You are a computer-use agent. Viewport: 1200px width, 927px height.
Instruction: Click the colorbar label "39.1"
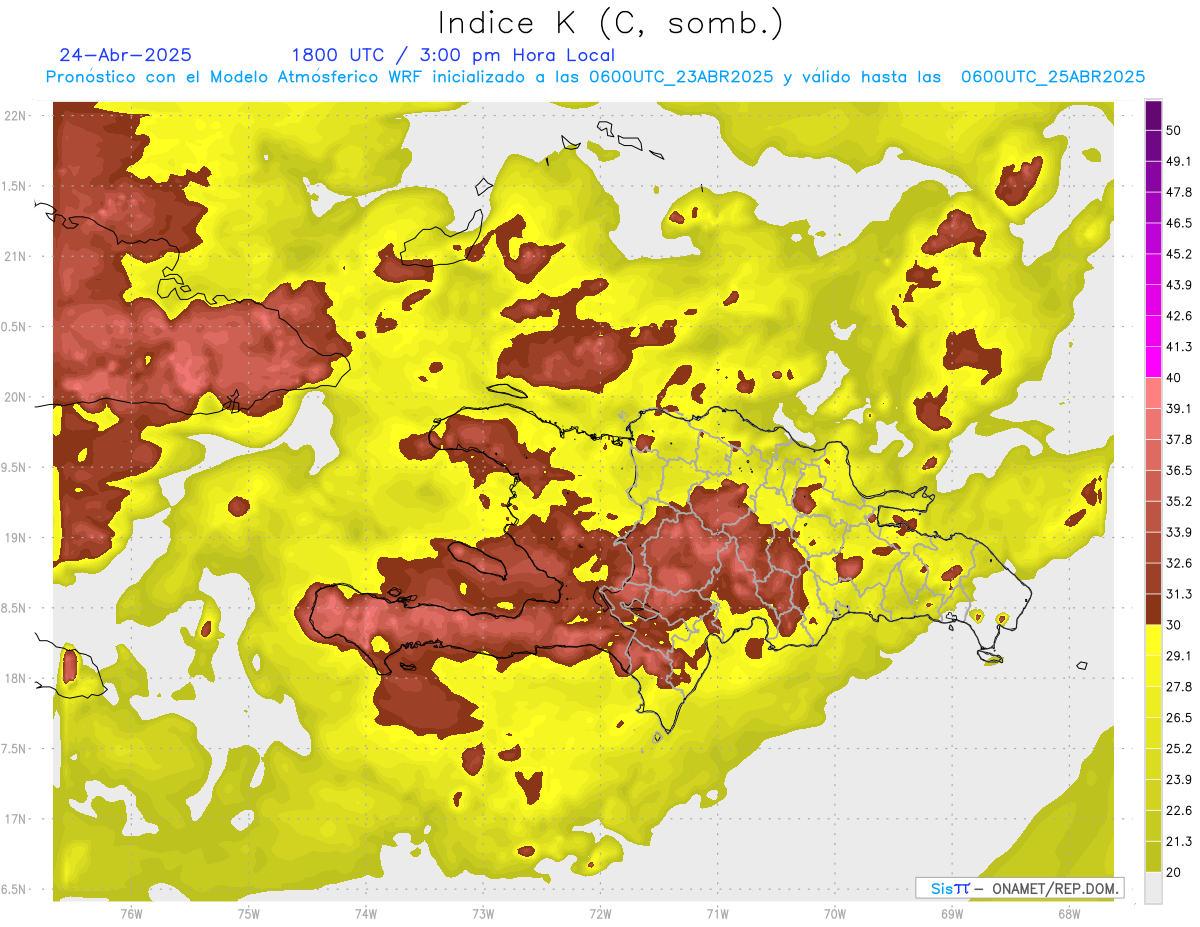pyautogui.click(x=1178, y=408)
